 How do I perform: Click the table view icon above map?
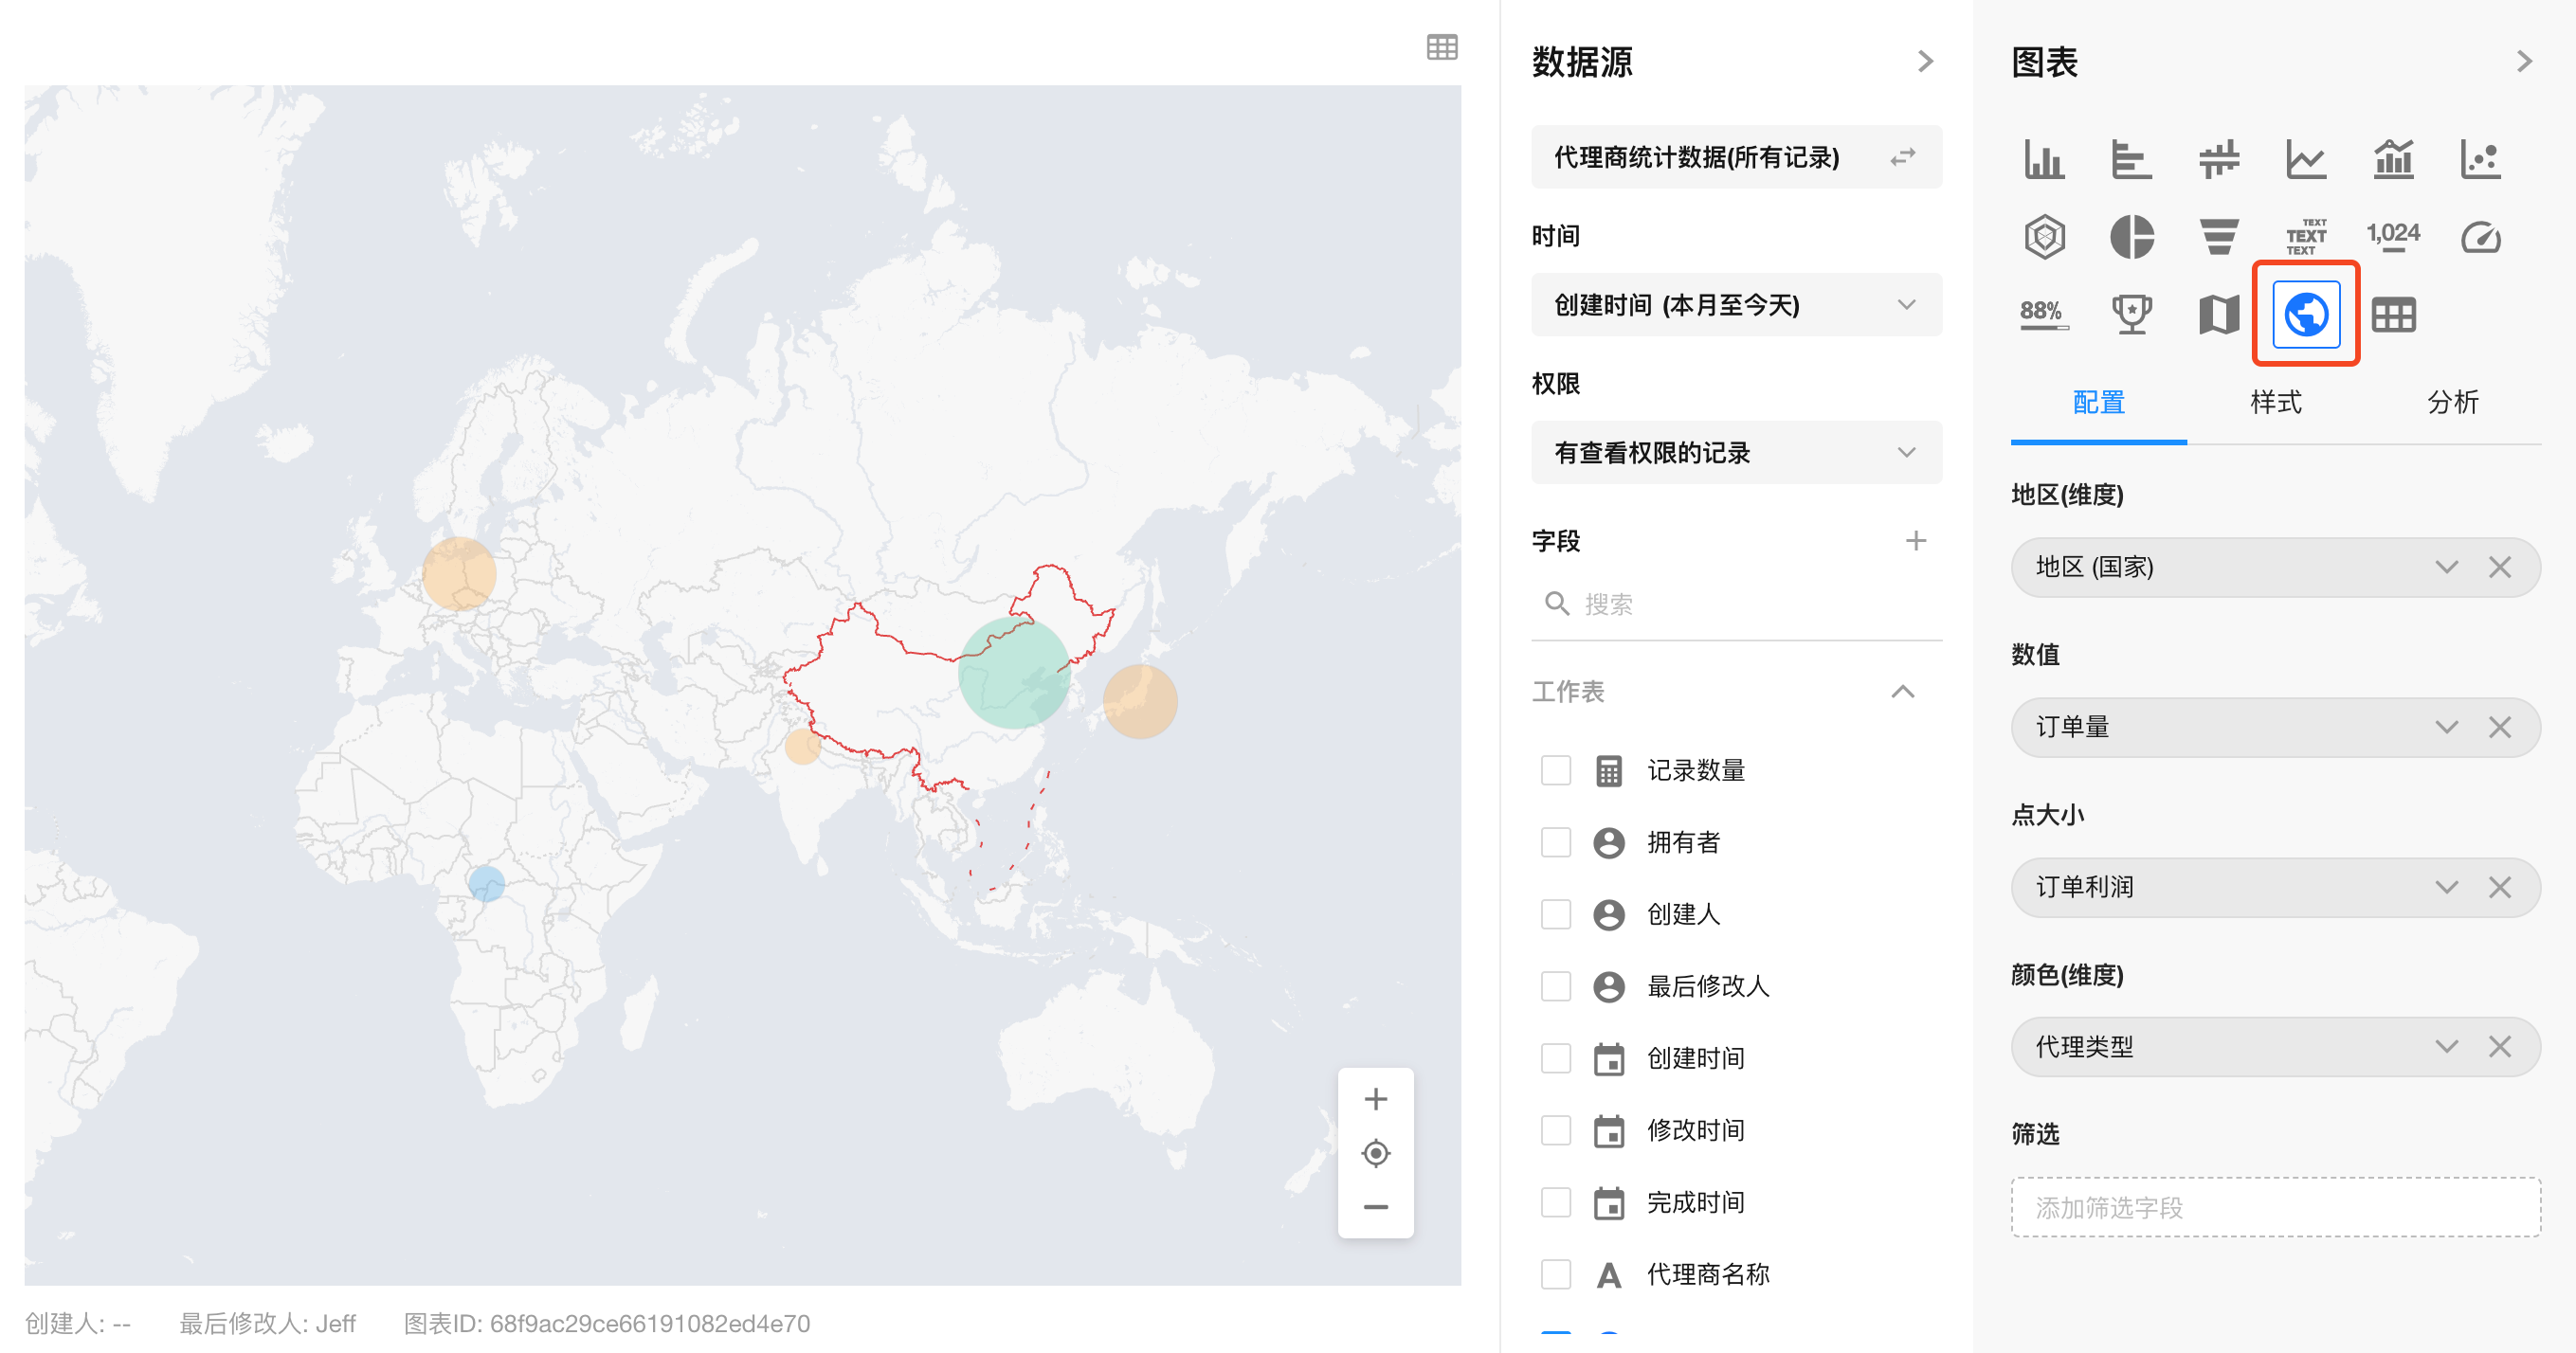point(1441,47)
